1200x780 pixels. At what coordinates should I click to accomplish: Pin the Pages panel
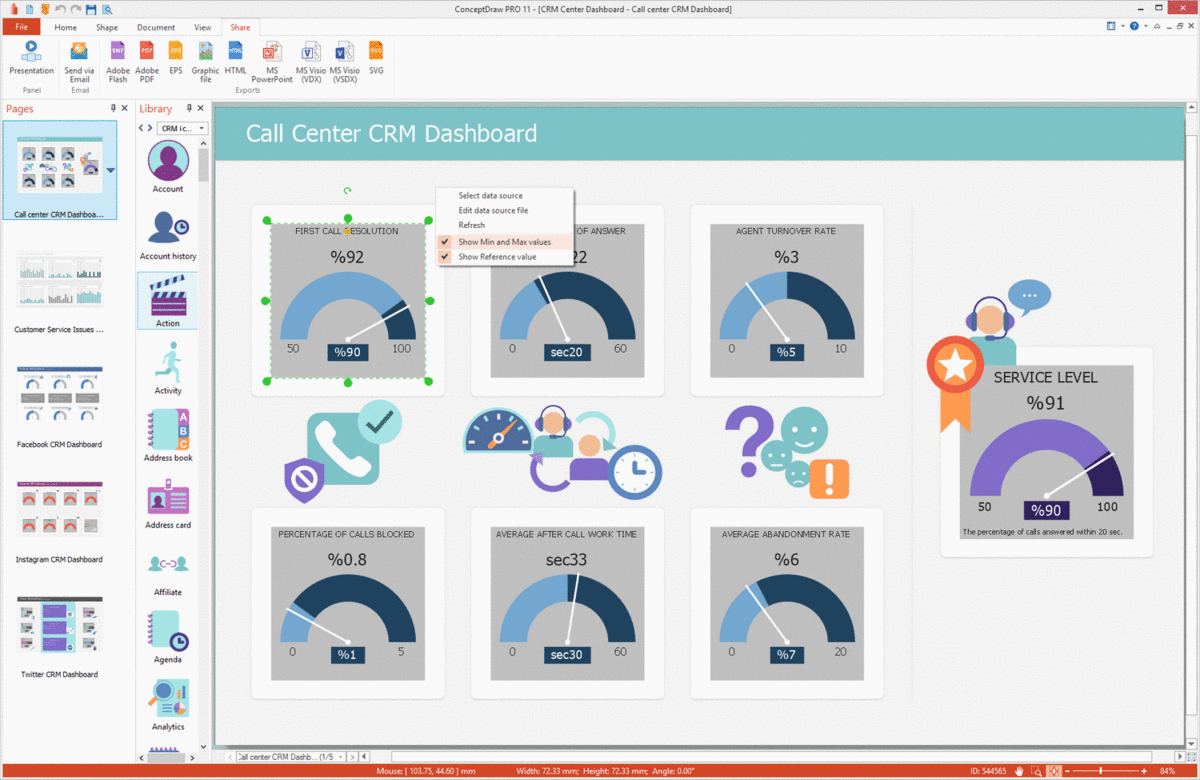112,108
